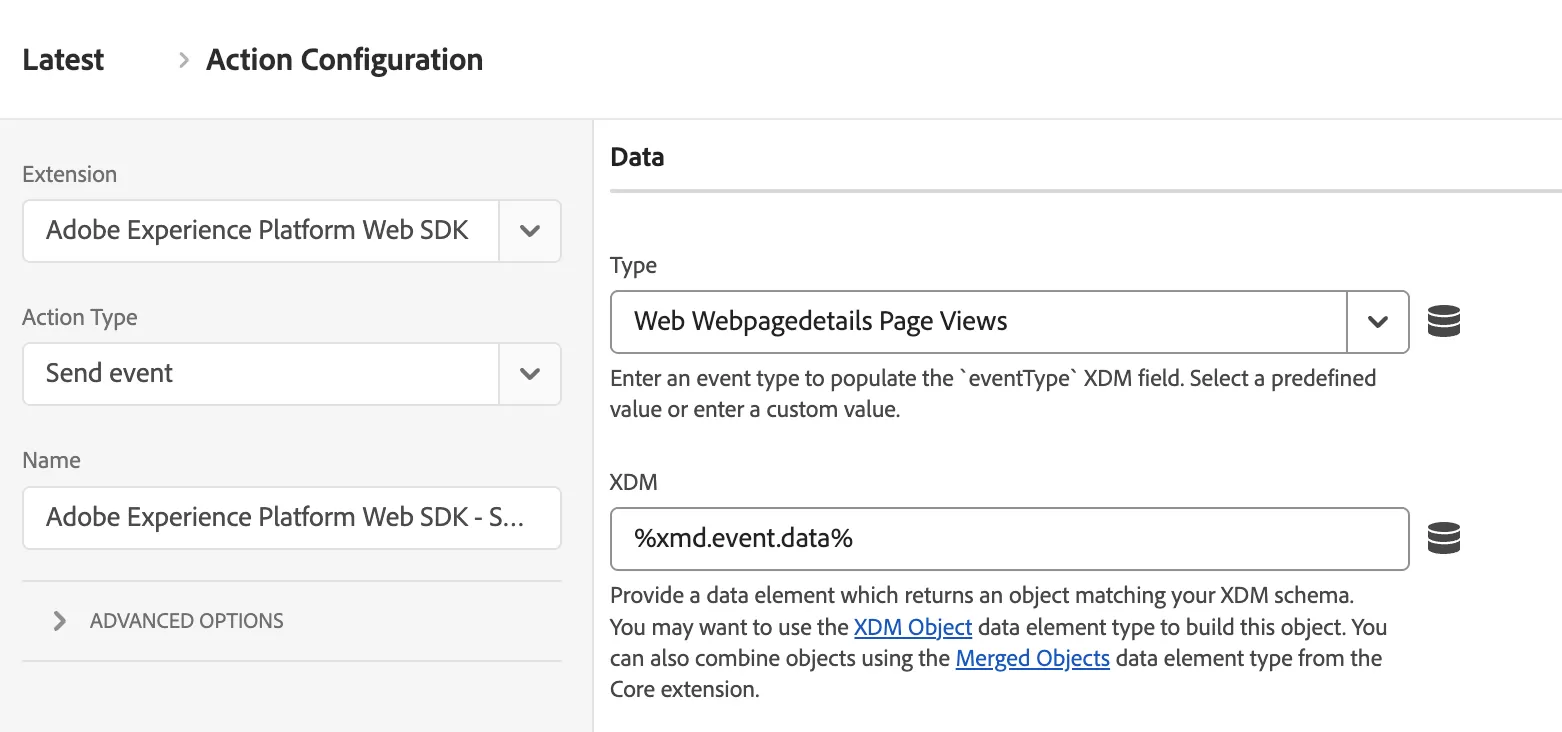Expand the Action Type dropdown arrow
This screenshot has width=1562, height=732.
click(x=530, y=374)
